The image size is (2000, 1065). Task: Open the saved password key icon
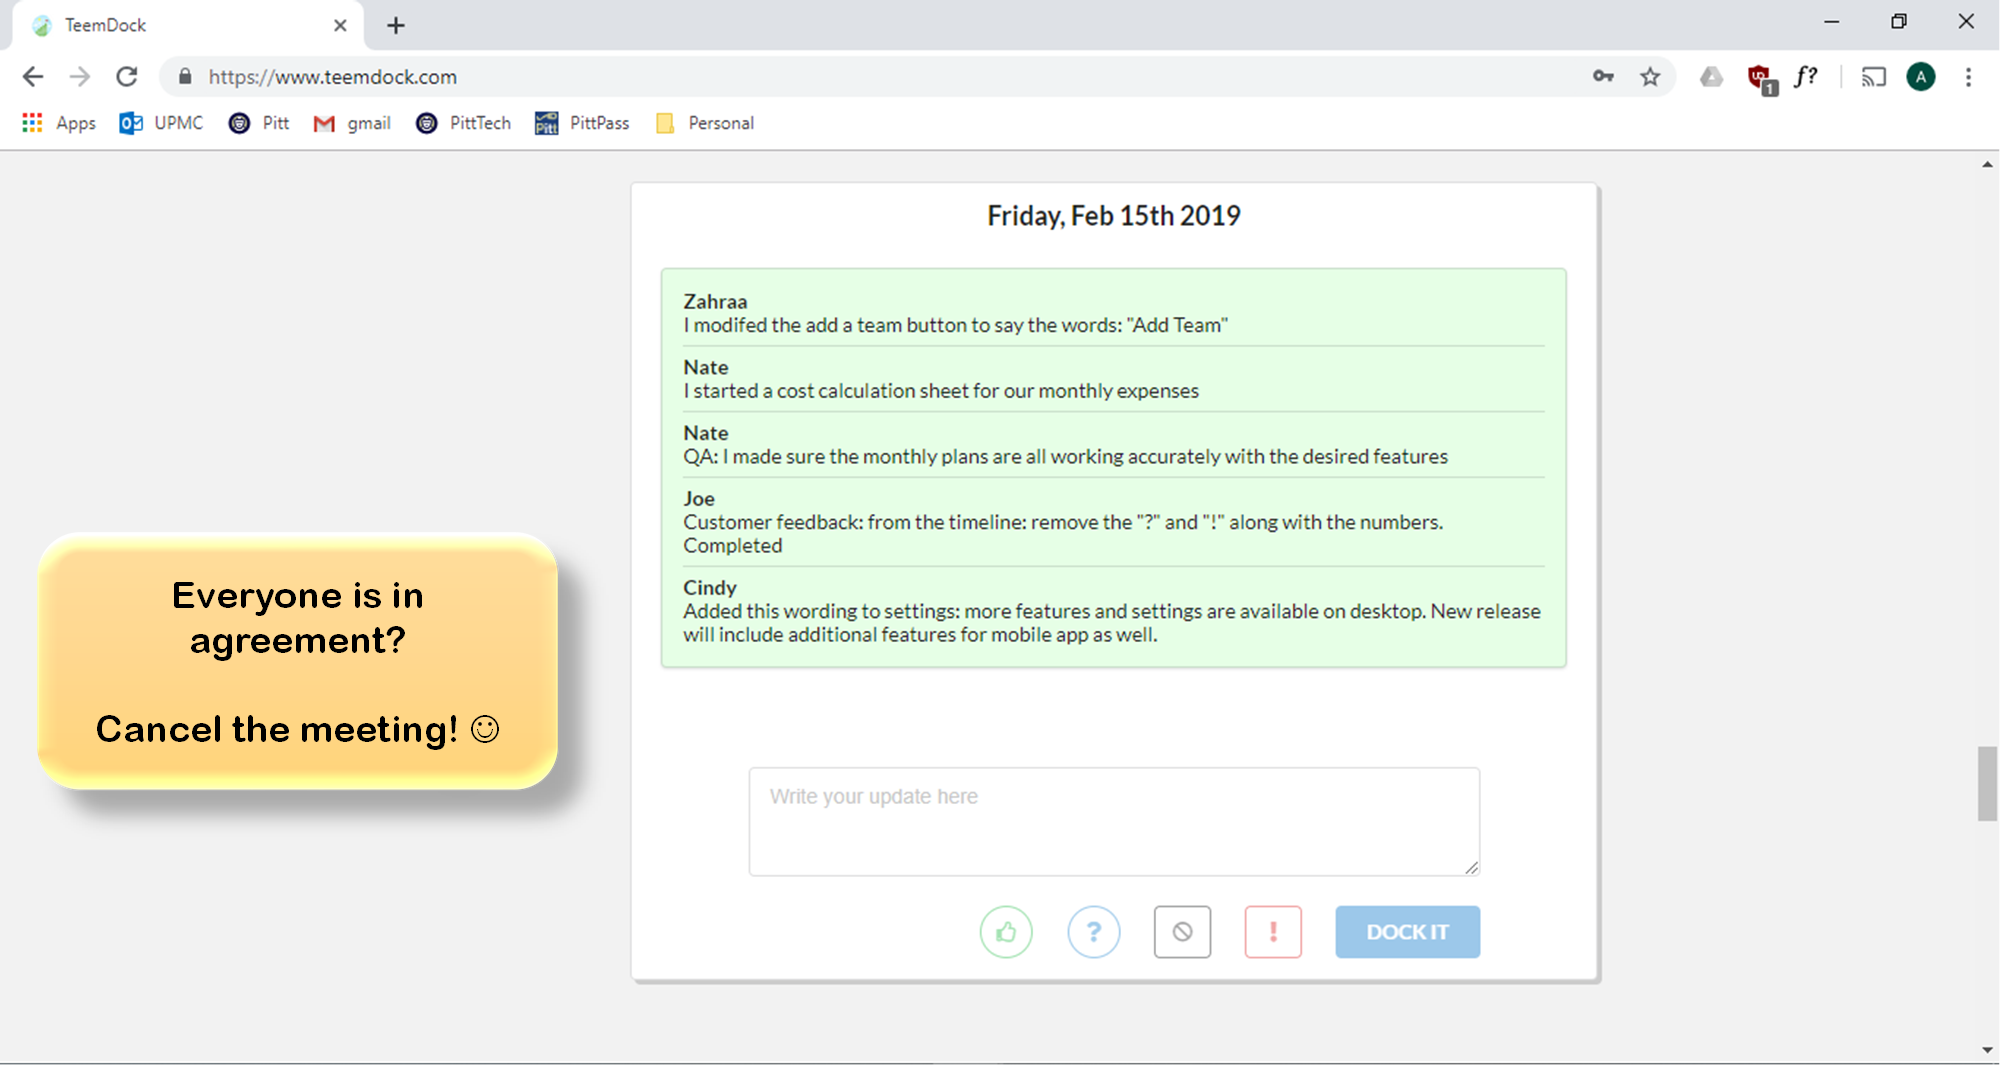[x=1604, y=77]
